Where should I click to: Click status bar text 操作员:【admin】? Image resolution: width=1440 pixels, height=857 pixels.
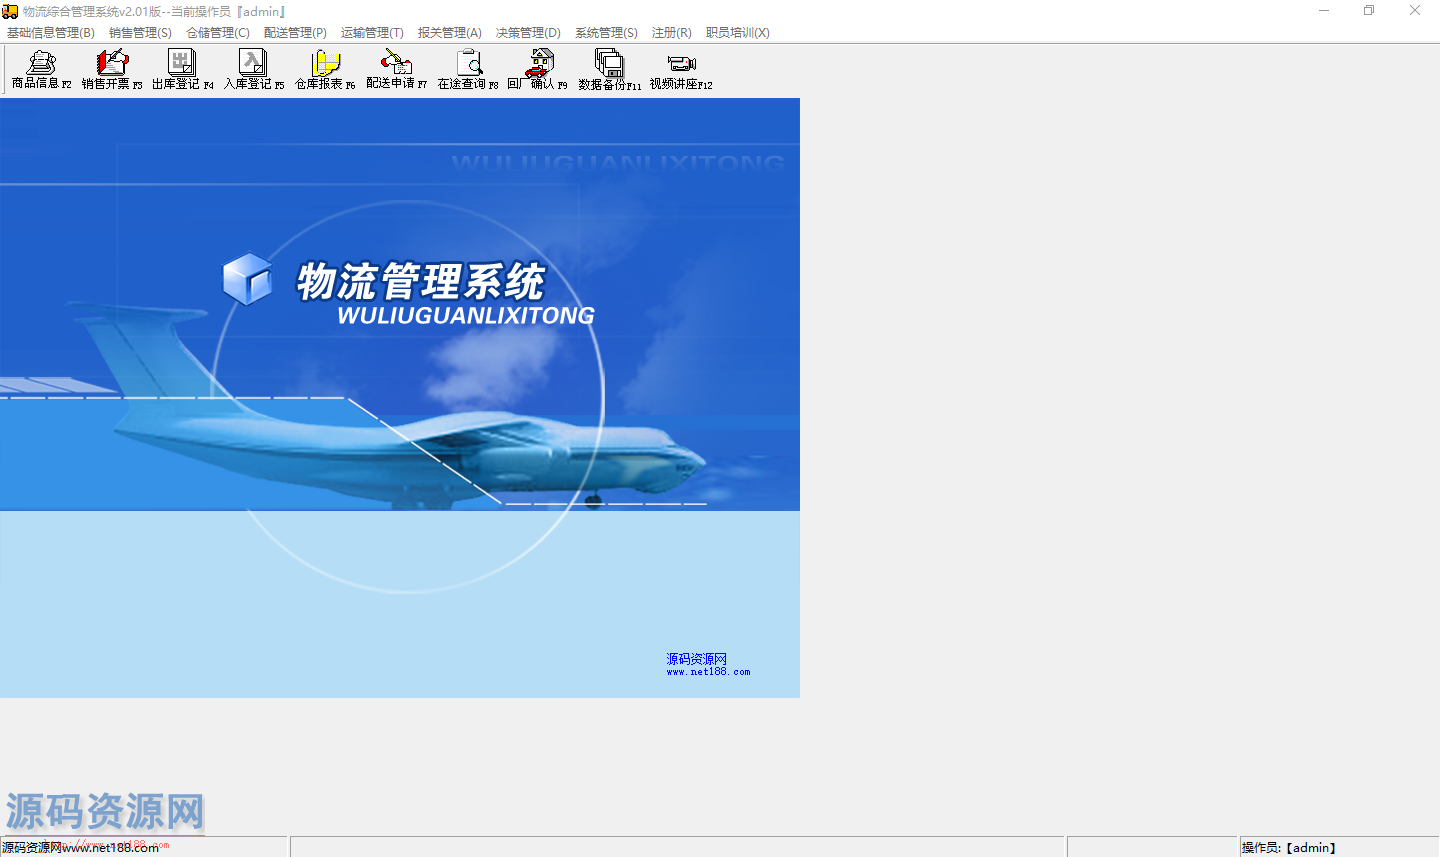1289,847
